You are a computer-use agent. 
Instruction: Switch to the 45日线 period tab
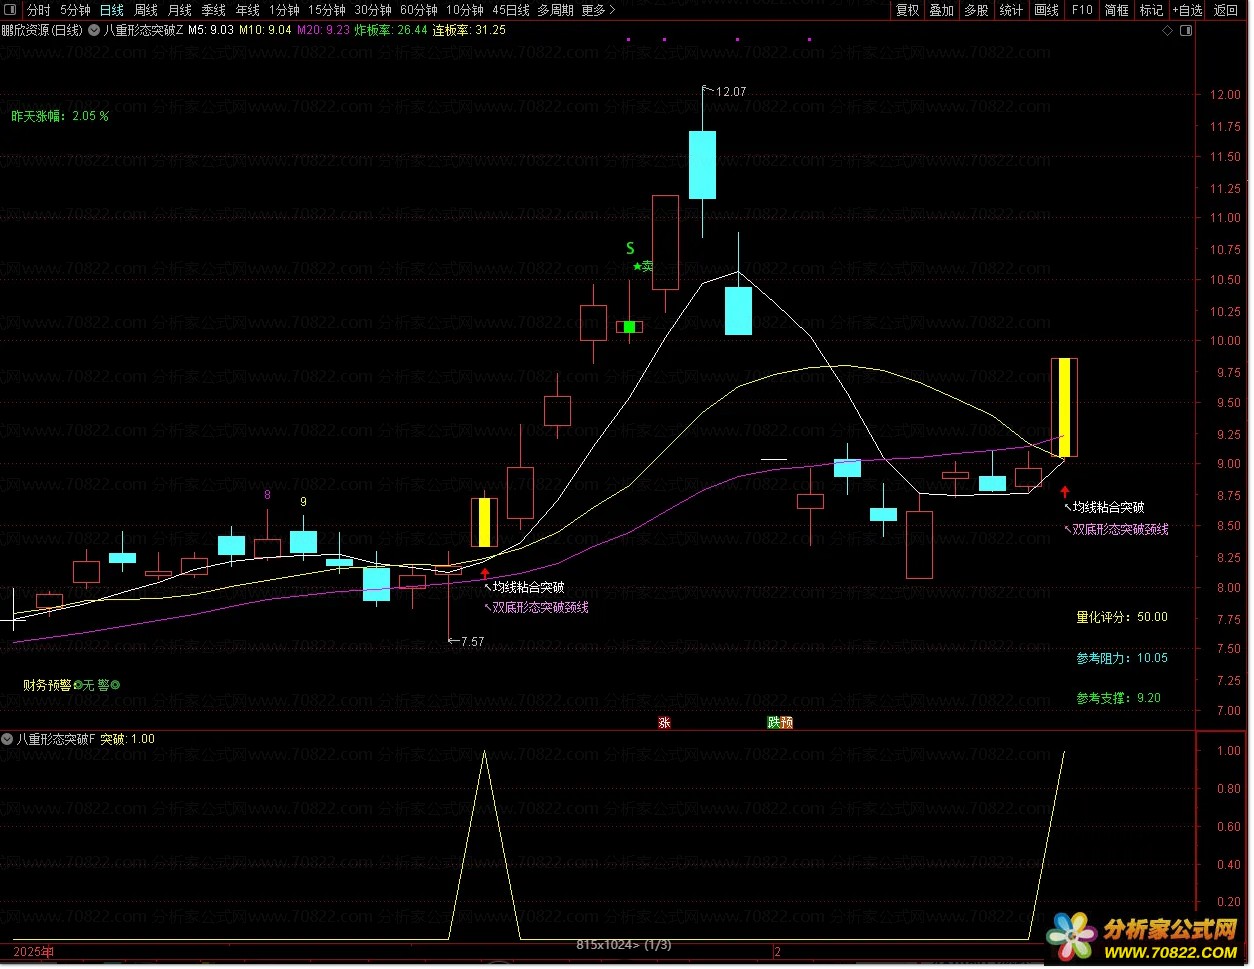[511, 10]
